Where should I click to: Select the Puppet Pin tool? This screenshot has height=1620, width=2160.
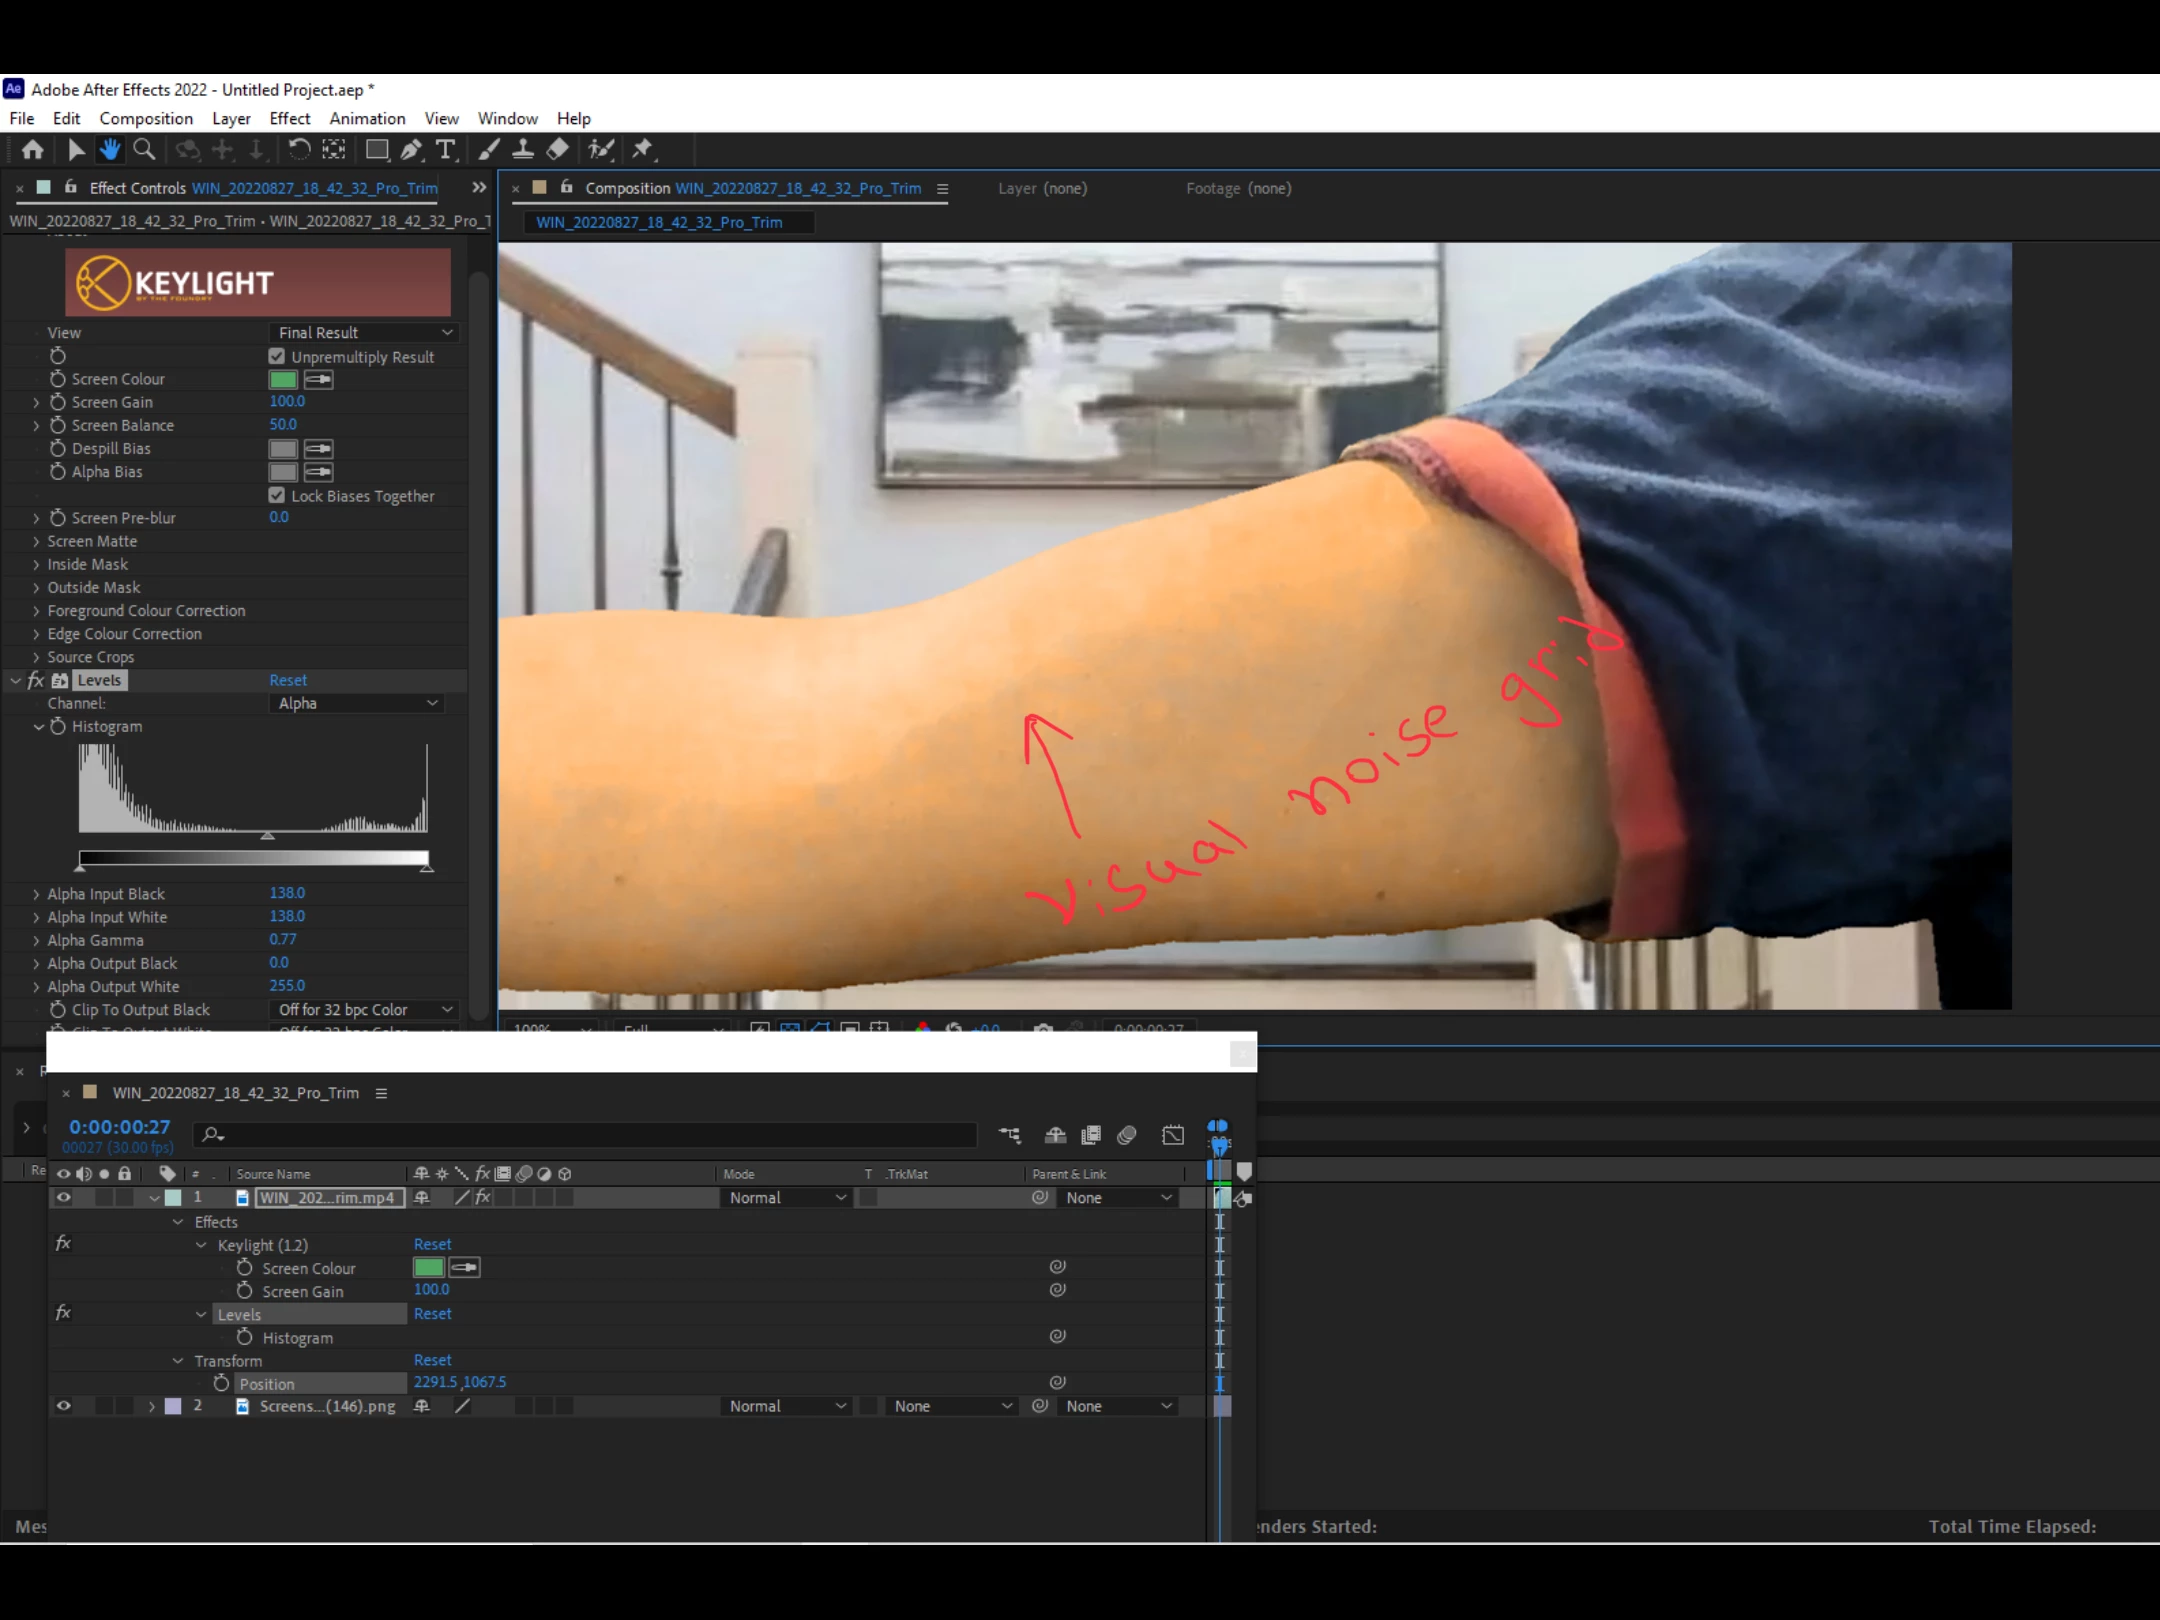[x=642, y=150]
